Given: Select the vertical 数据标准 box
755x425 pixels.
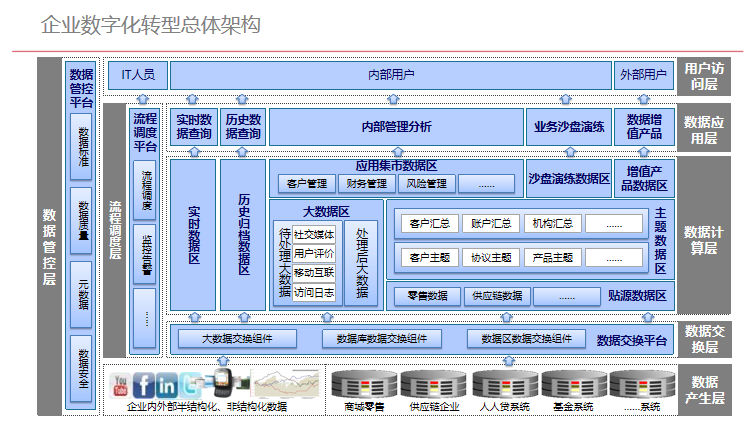Looking at the screenshot, I should click(x=80, y=146).
